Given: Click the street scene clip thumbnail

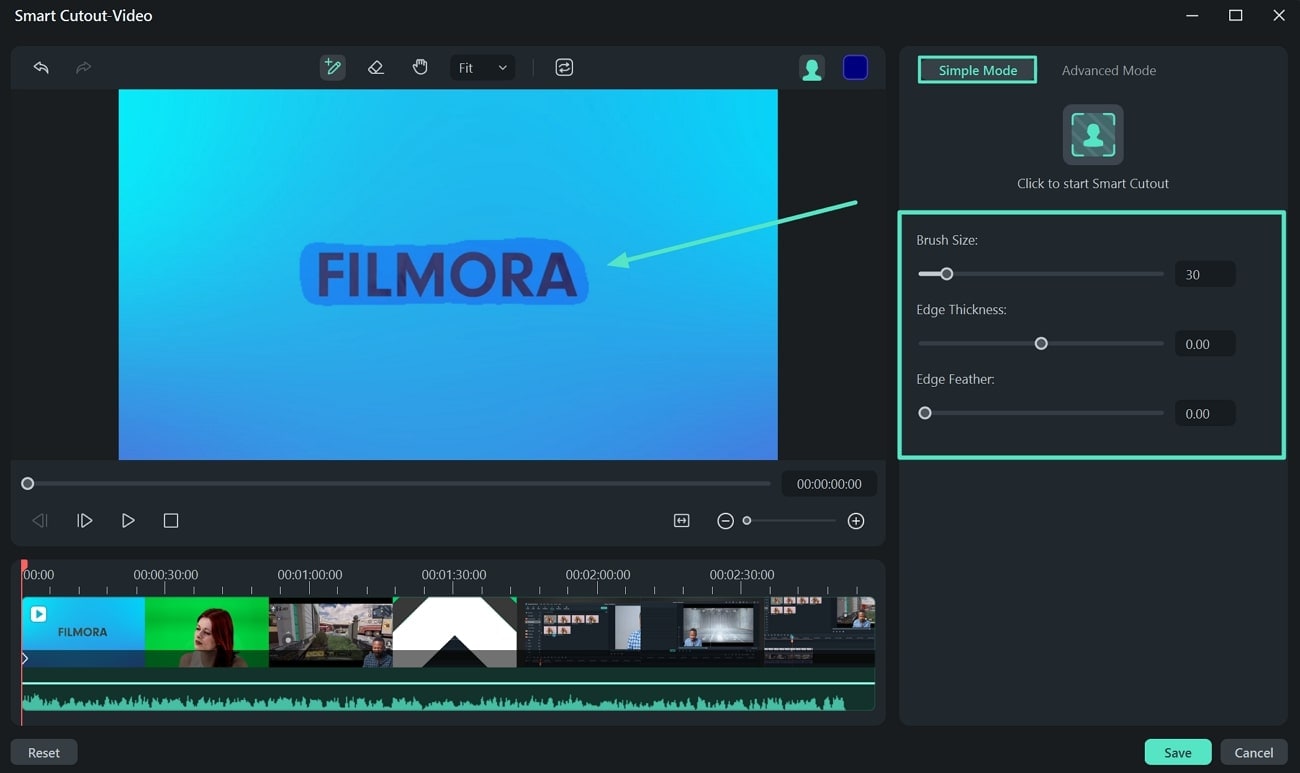Looking at the screenshot, I should pos(331,632).
